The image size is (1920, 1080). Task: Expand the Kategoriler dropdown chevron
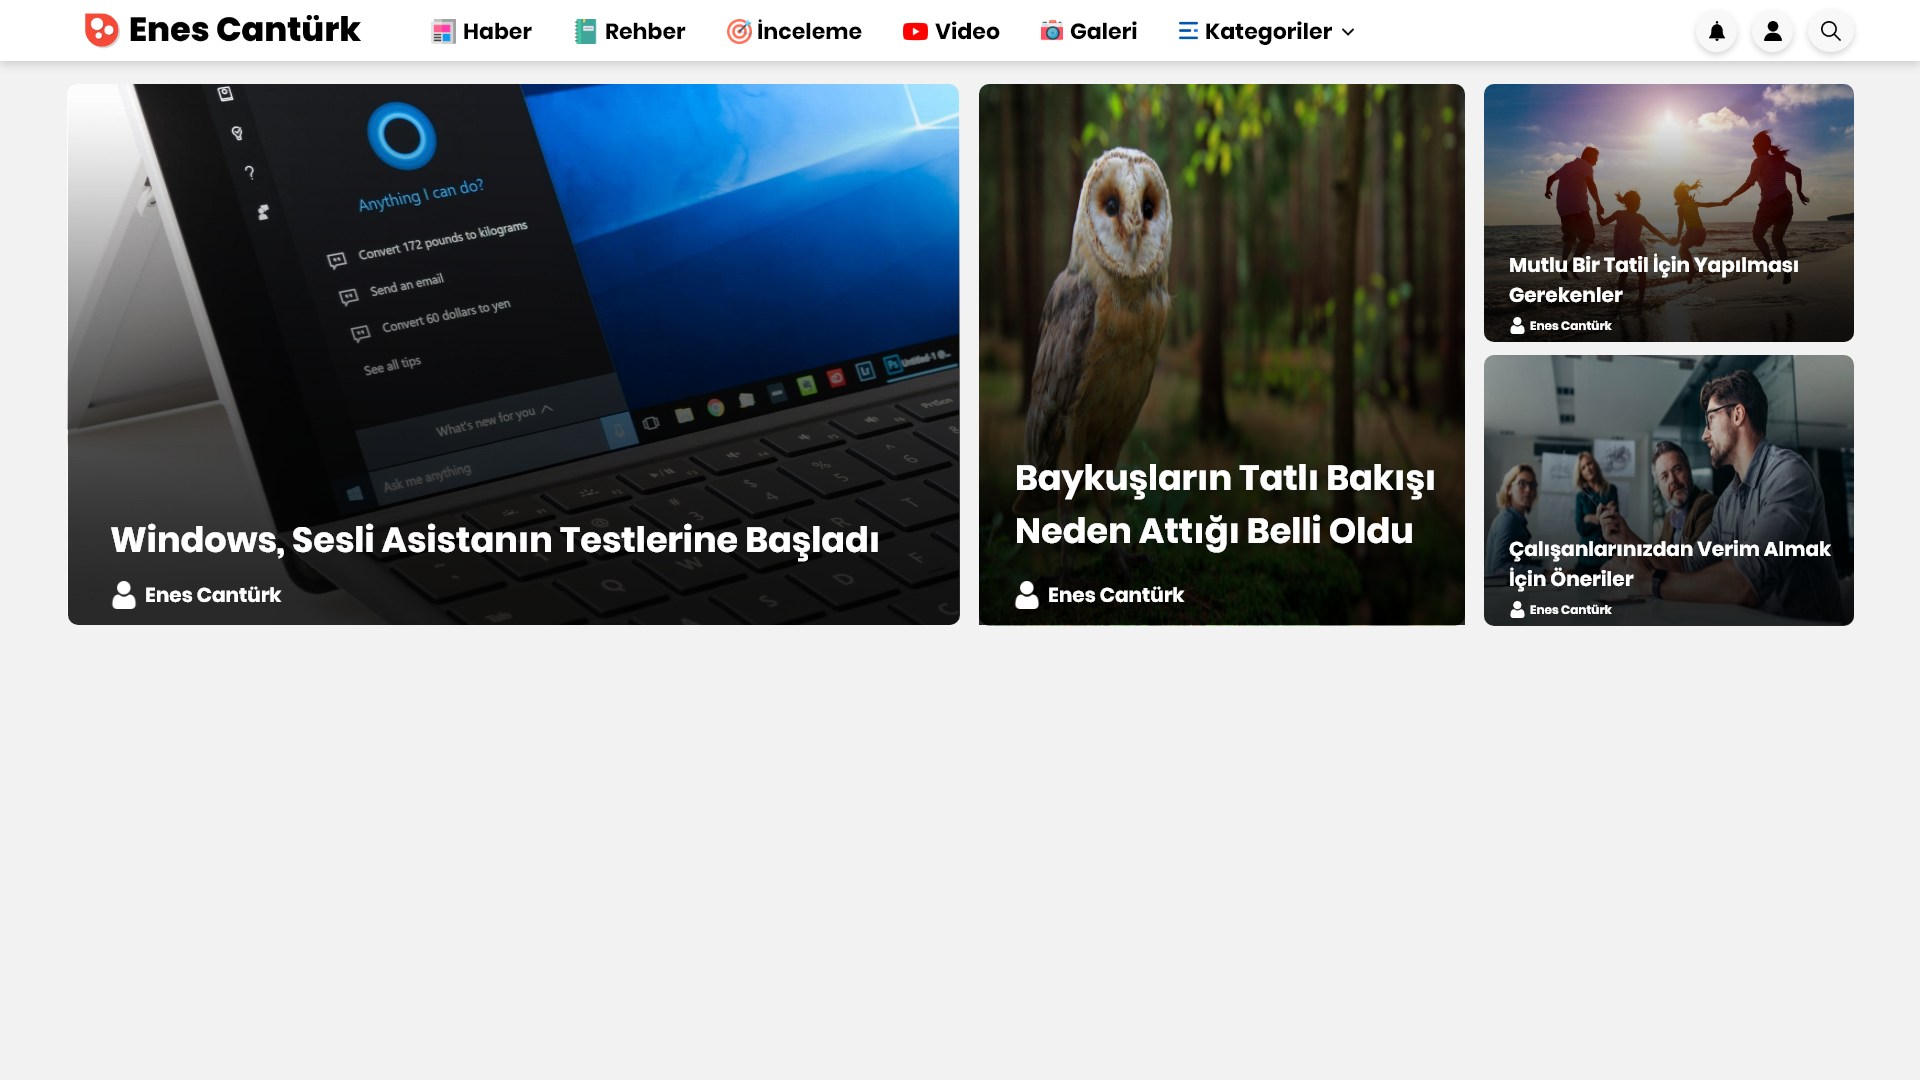(x=1348, y=32)
